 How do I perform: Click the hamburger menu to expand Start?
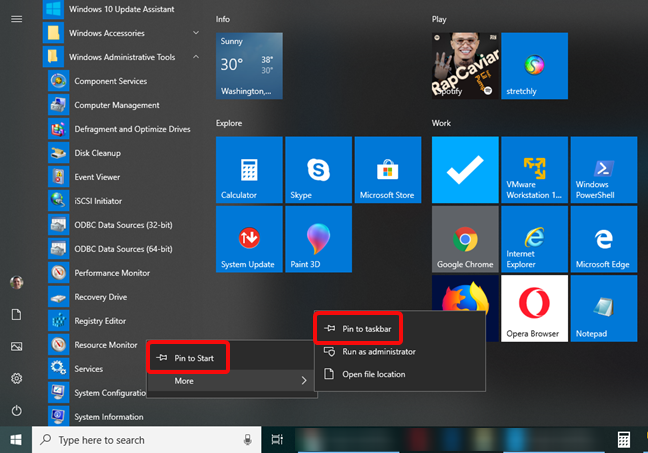(x=16, y=18)
